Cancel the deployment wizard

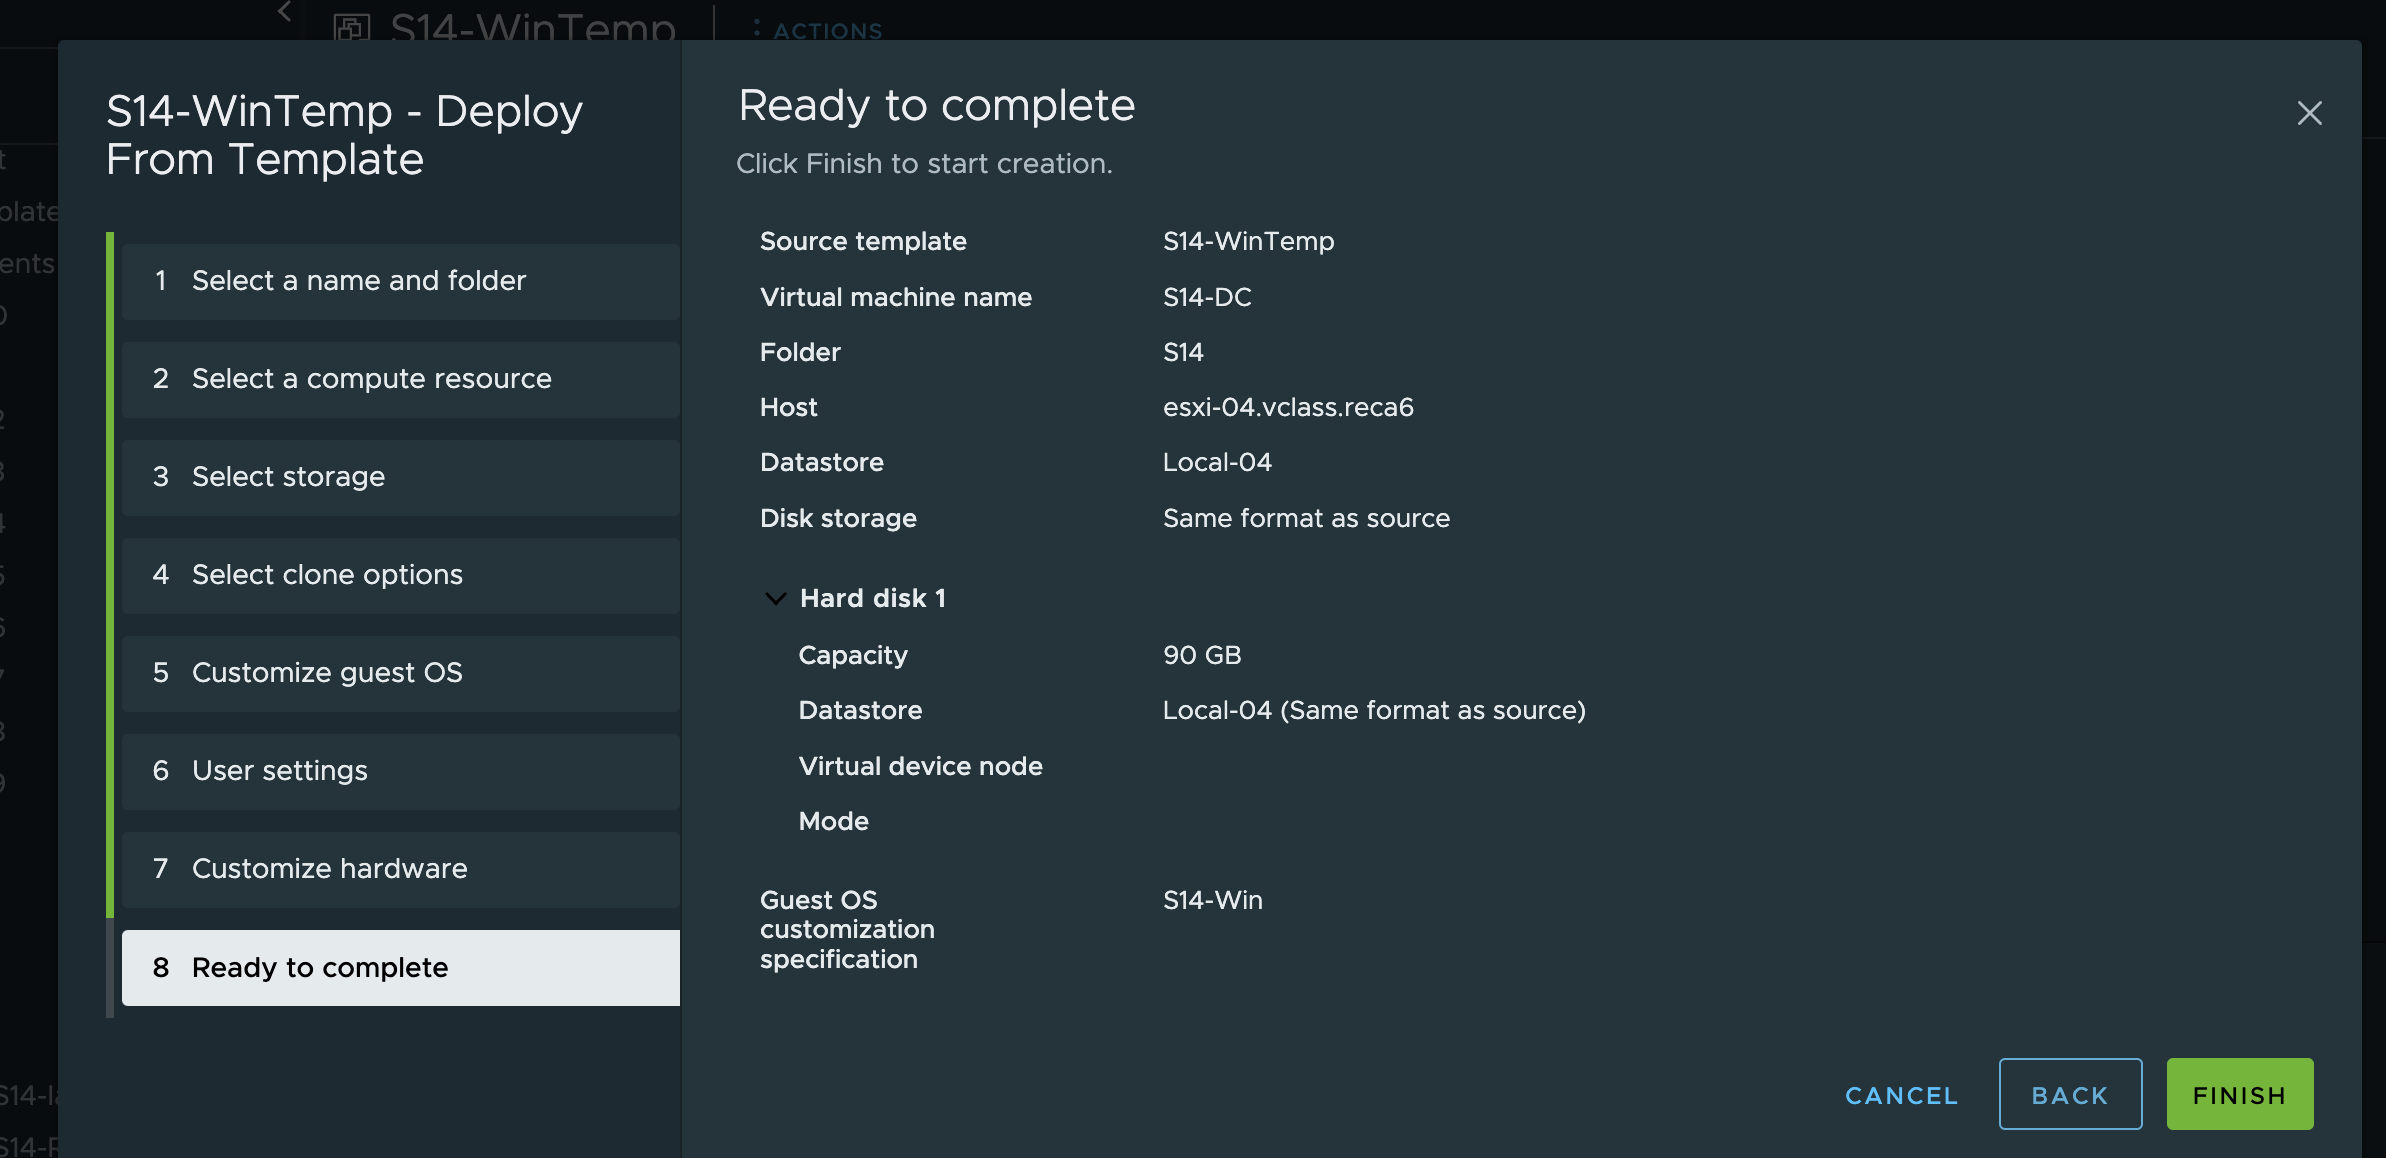[1901, 1095]
